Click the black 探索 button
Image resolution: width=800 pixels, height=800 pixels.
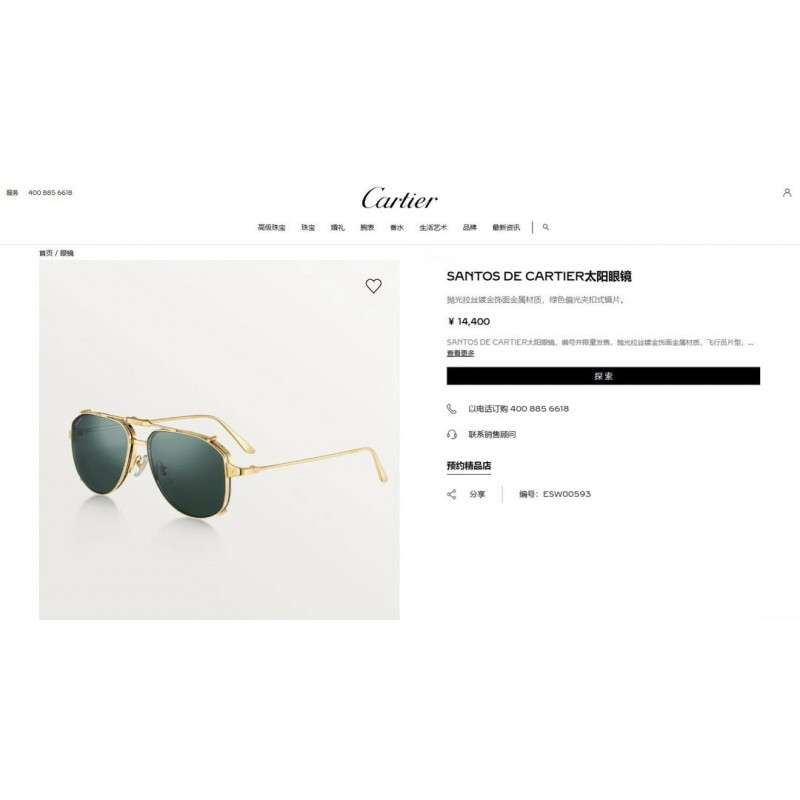click(603, 376)
